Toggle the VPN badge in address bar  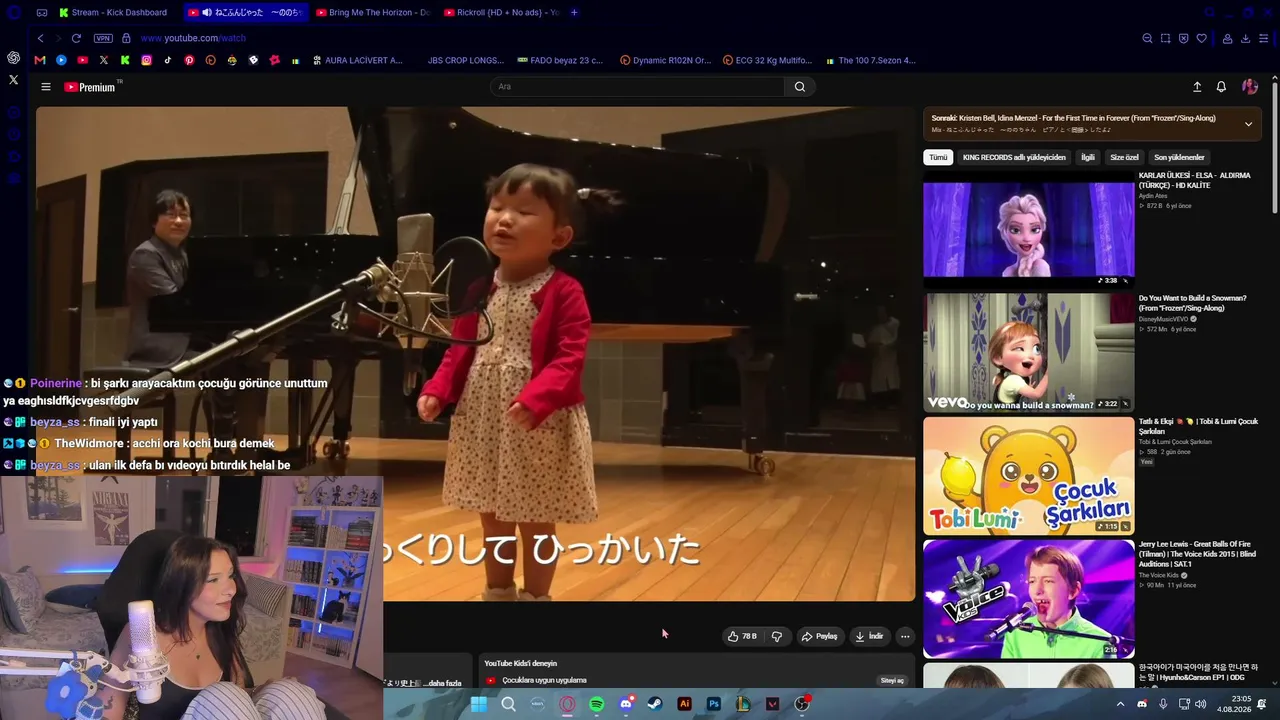[x=103, y=38]
